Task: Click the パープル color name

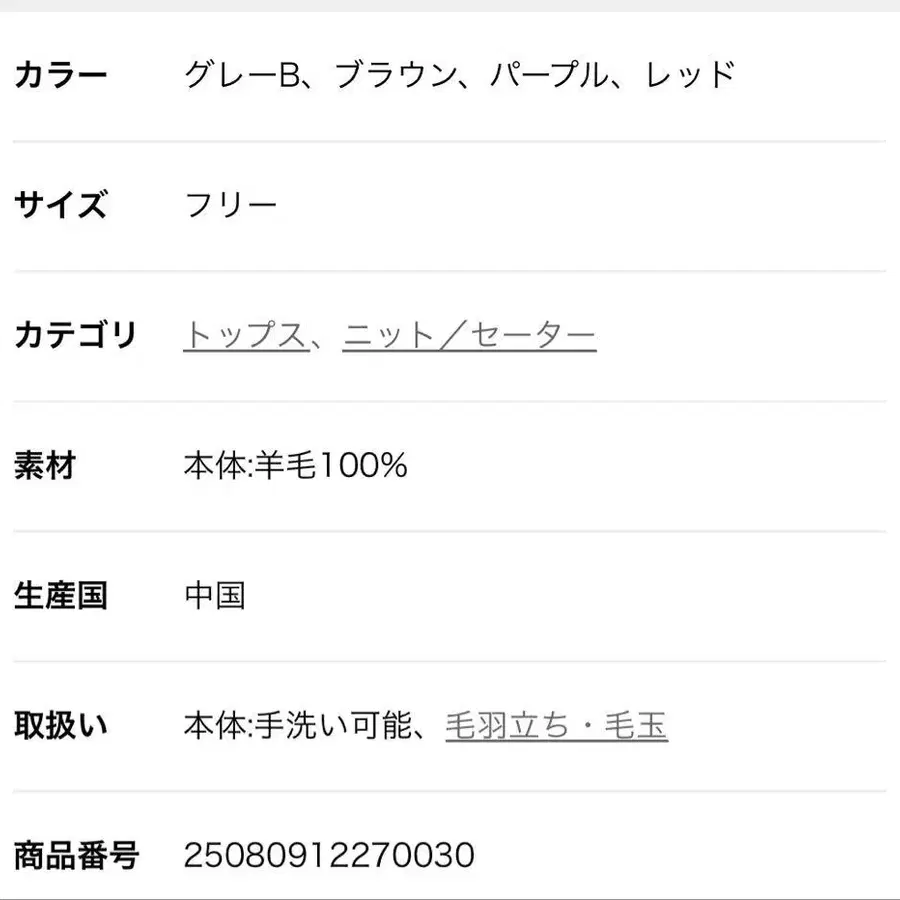Action: [549, 75]
